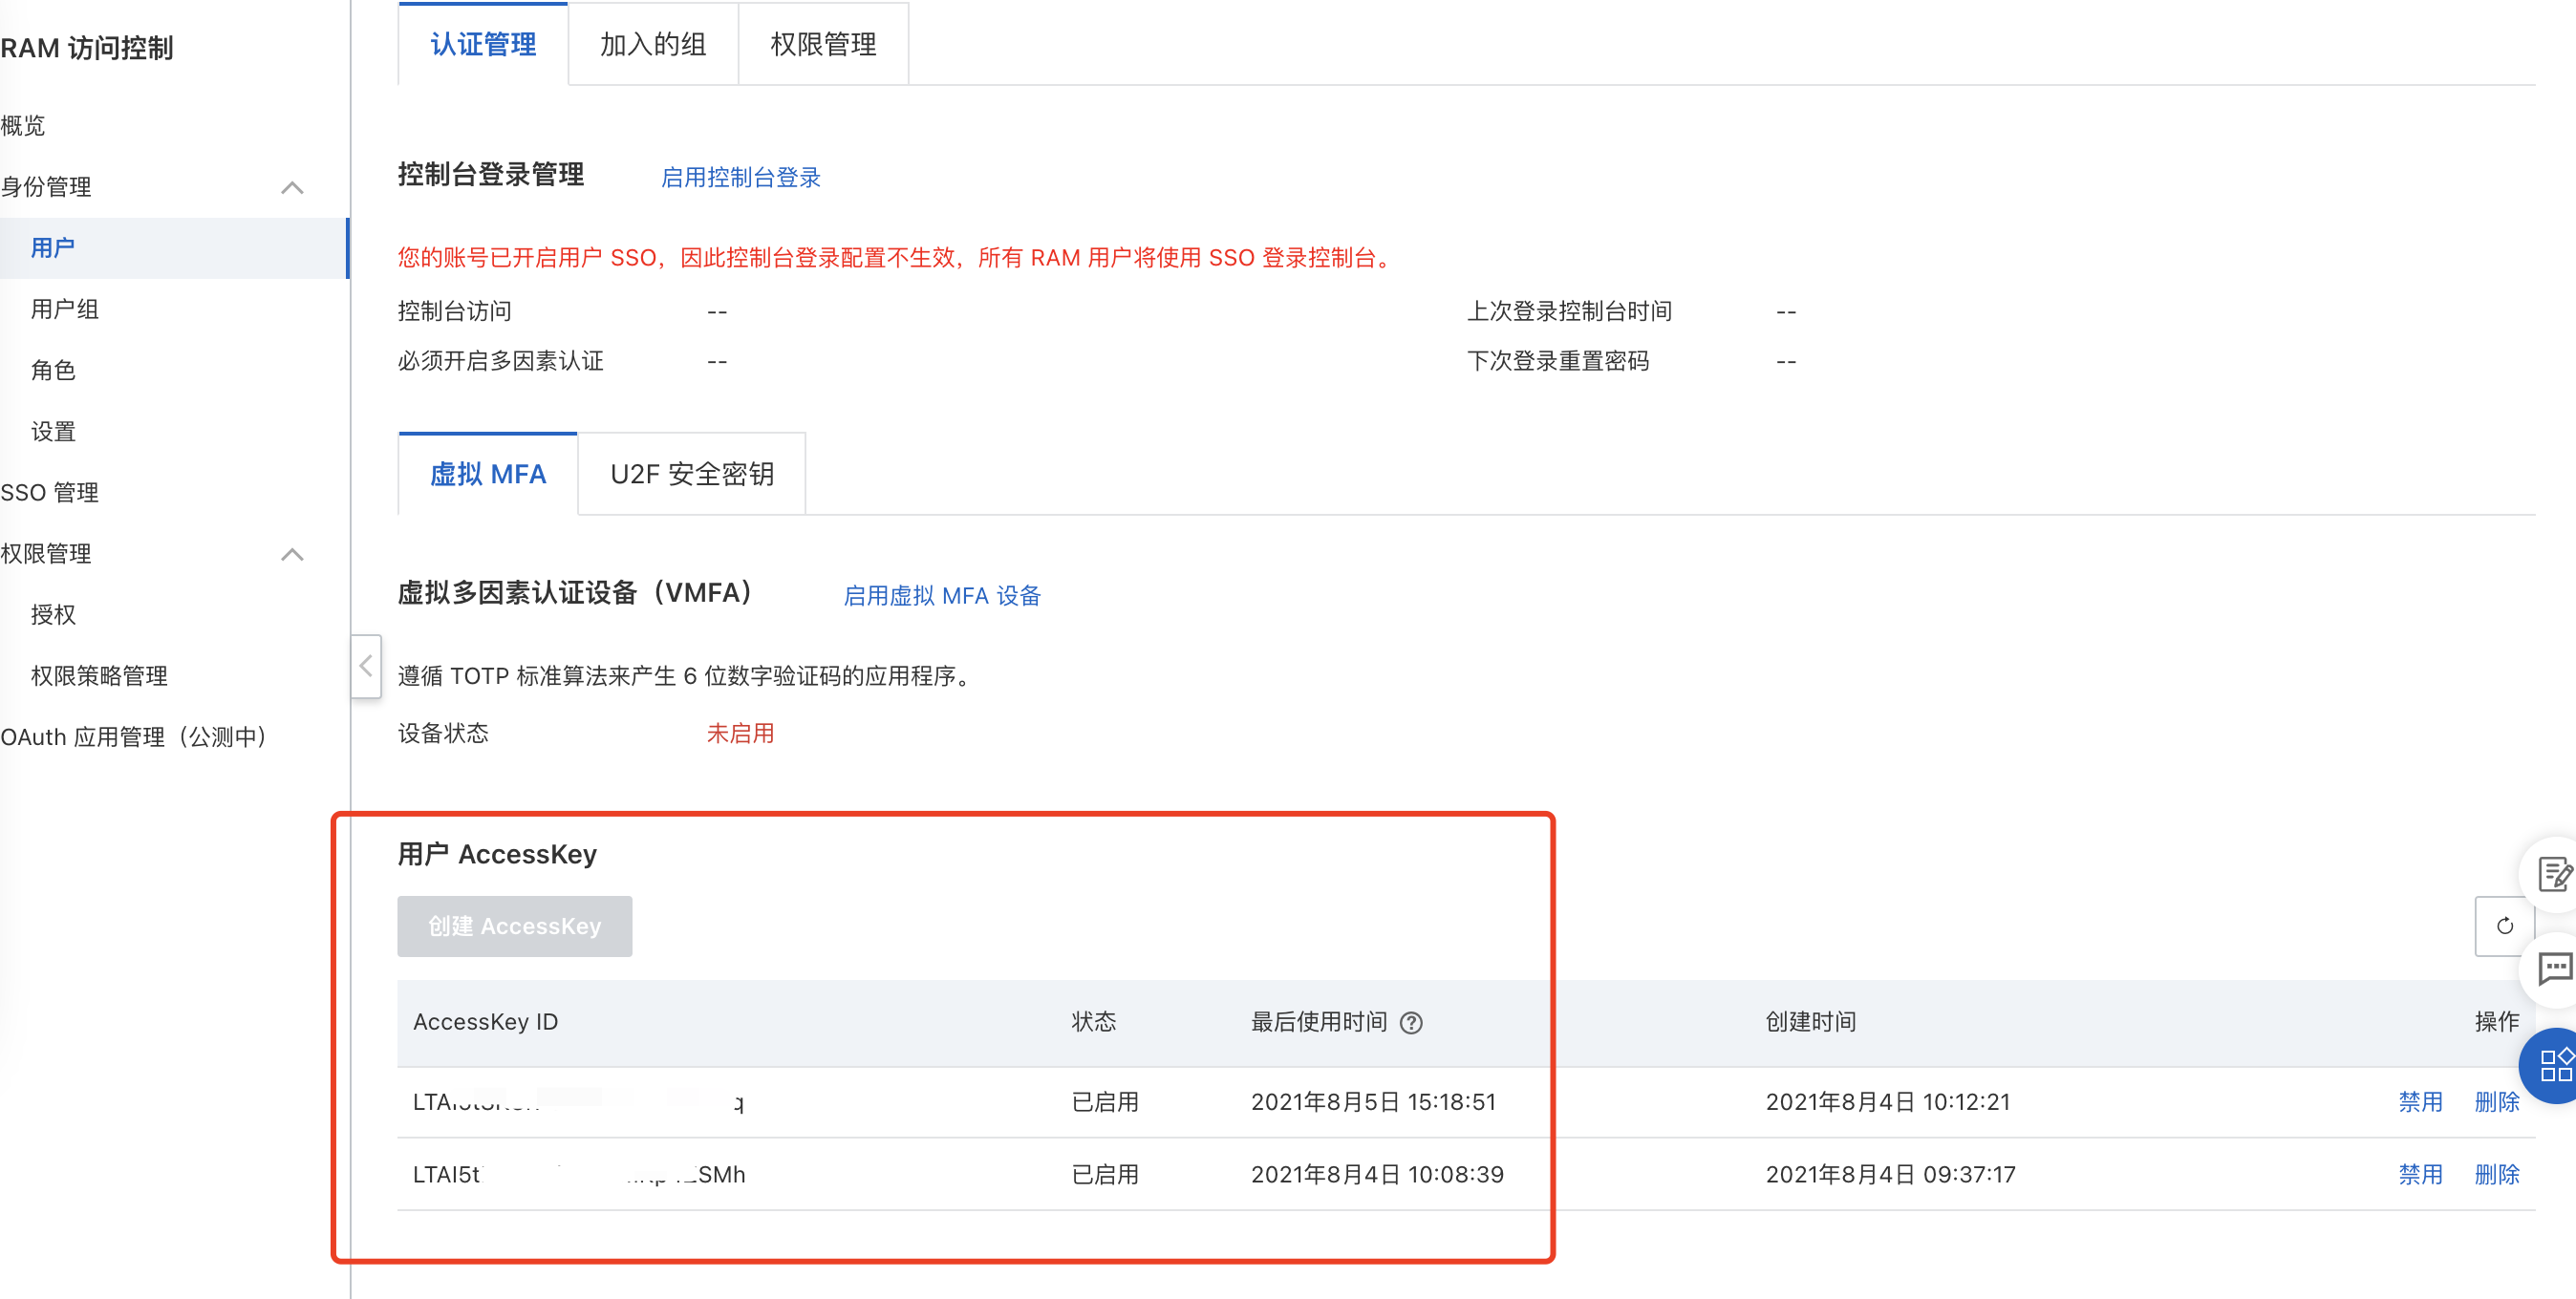This screenshot has height=1299, width=2576.
Task: Click the 创建 AccessKey button
Action: [514, 926]
